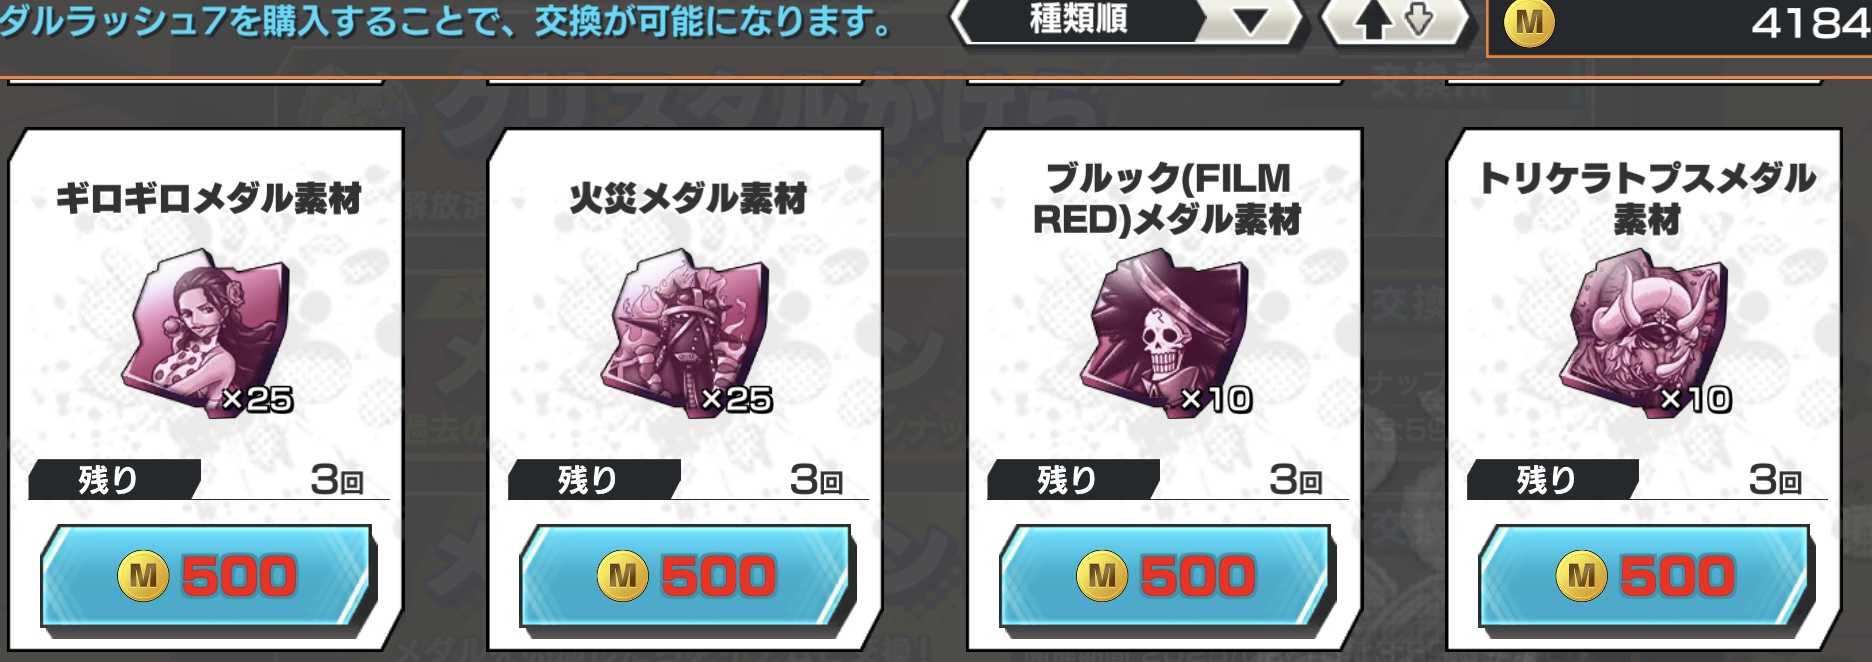Open the ブルック(FILM RED)メダル素材 card title
This screenshot has height=662, width=1872.
click(1167, 198)
